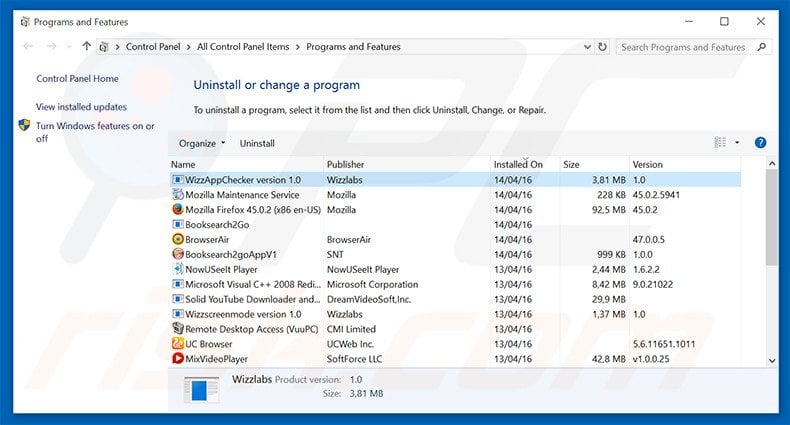Click the Microsoft Visual C++ 2008 icon
Screen dimensions: 790x425
coord(178,284)
